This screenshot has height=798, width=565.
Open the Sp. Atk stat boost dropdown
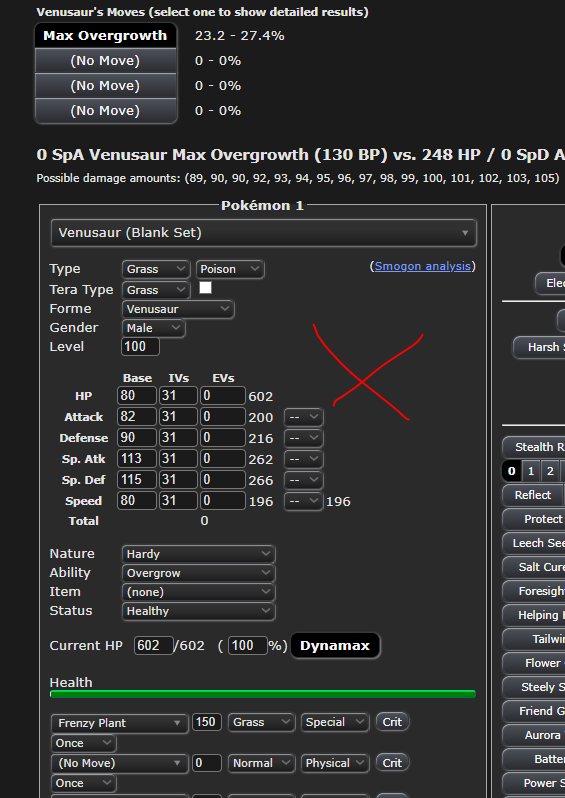(x=303, y=459)
